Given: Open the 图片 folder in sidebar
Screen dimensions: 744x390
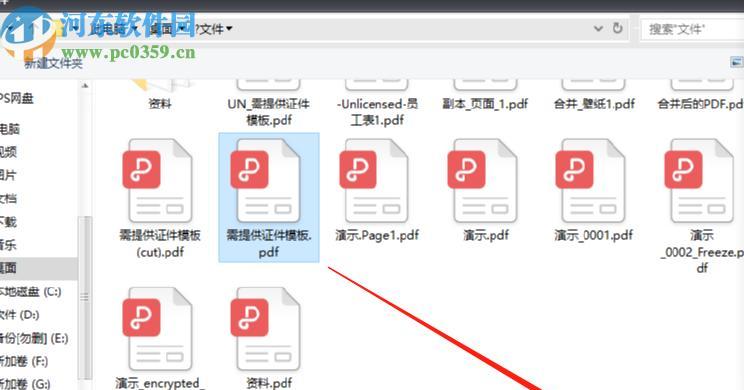Looking at the screenshot, I should (8, 175).
